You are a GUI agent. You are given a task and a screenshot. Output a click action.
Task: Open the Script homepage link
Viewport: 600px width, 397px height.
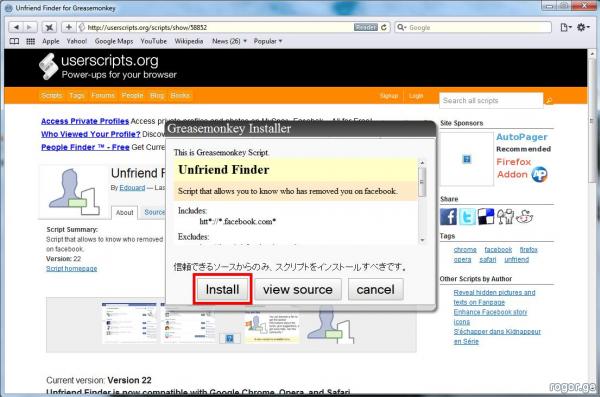pyautogui.click(x=72, y=268)
